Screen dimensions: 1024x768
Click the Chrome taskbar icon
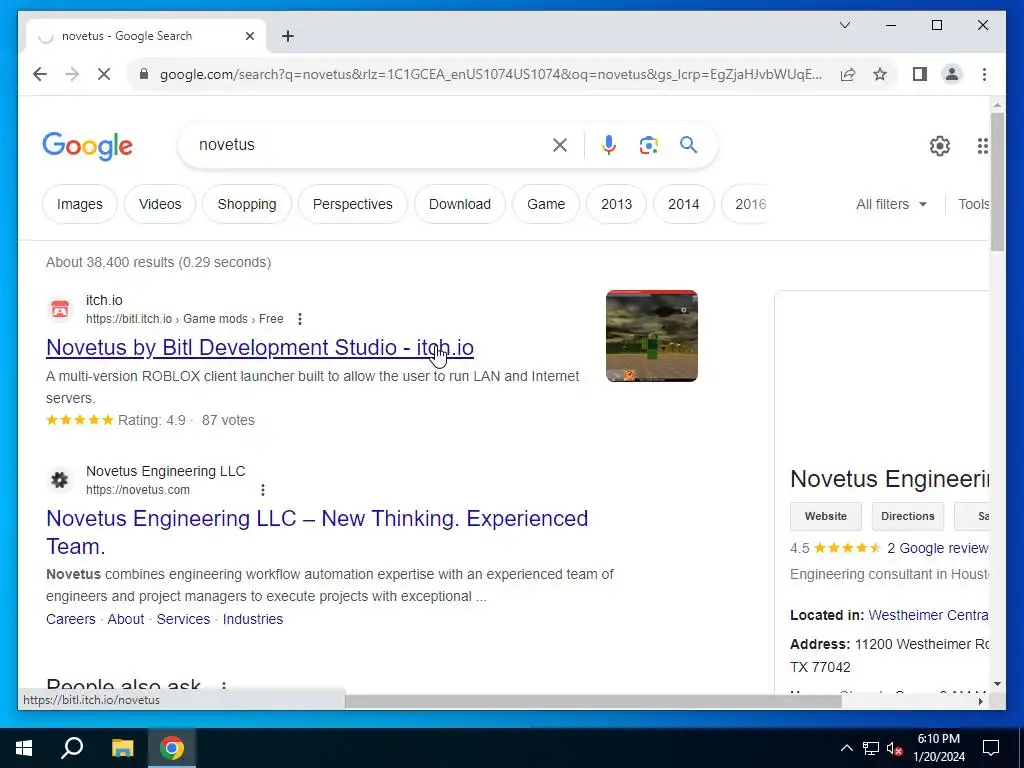(x=172, y=748)
